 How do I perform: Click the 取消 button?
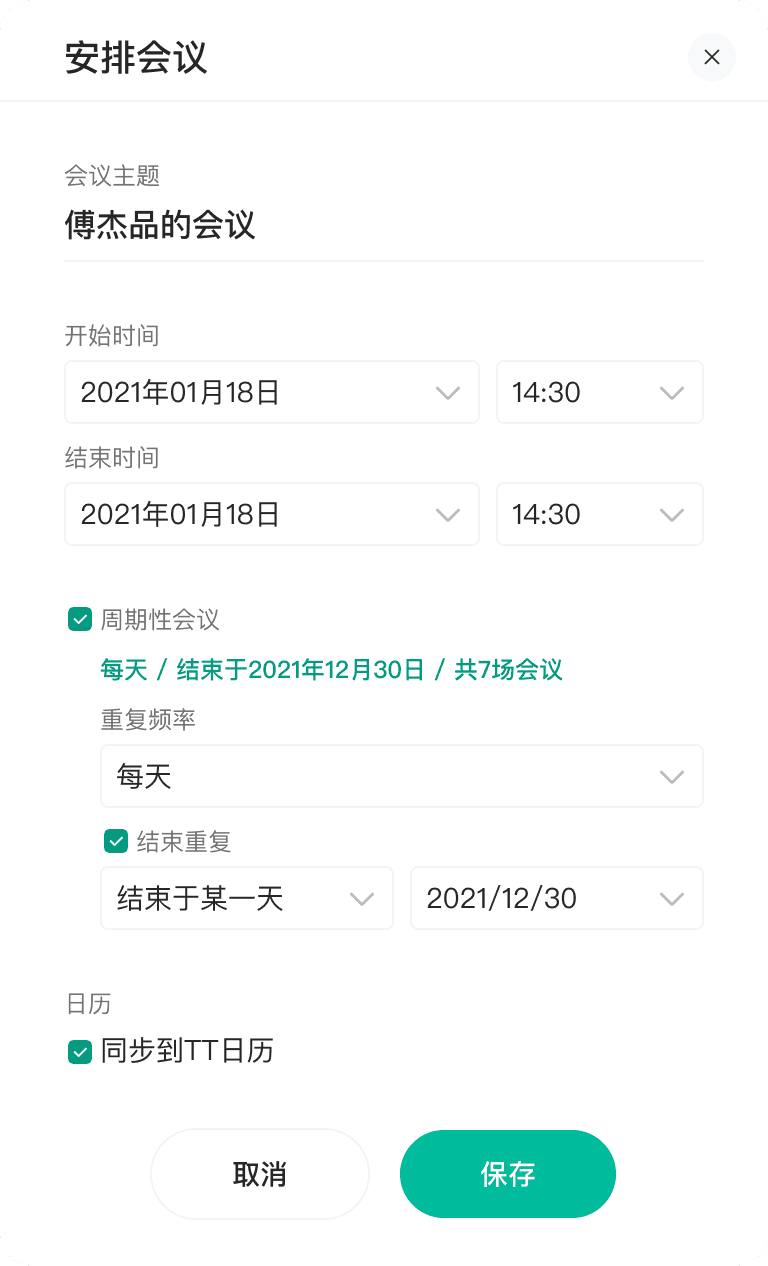(260, 1174)
